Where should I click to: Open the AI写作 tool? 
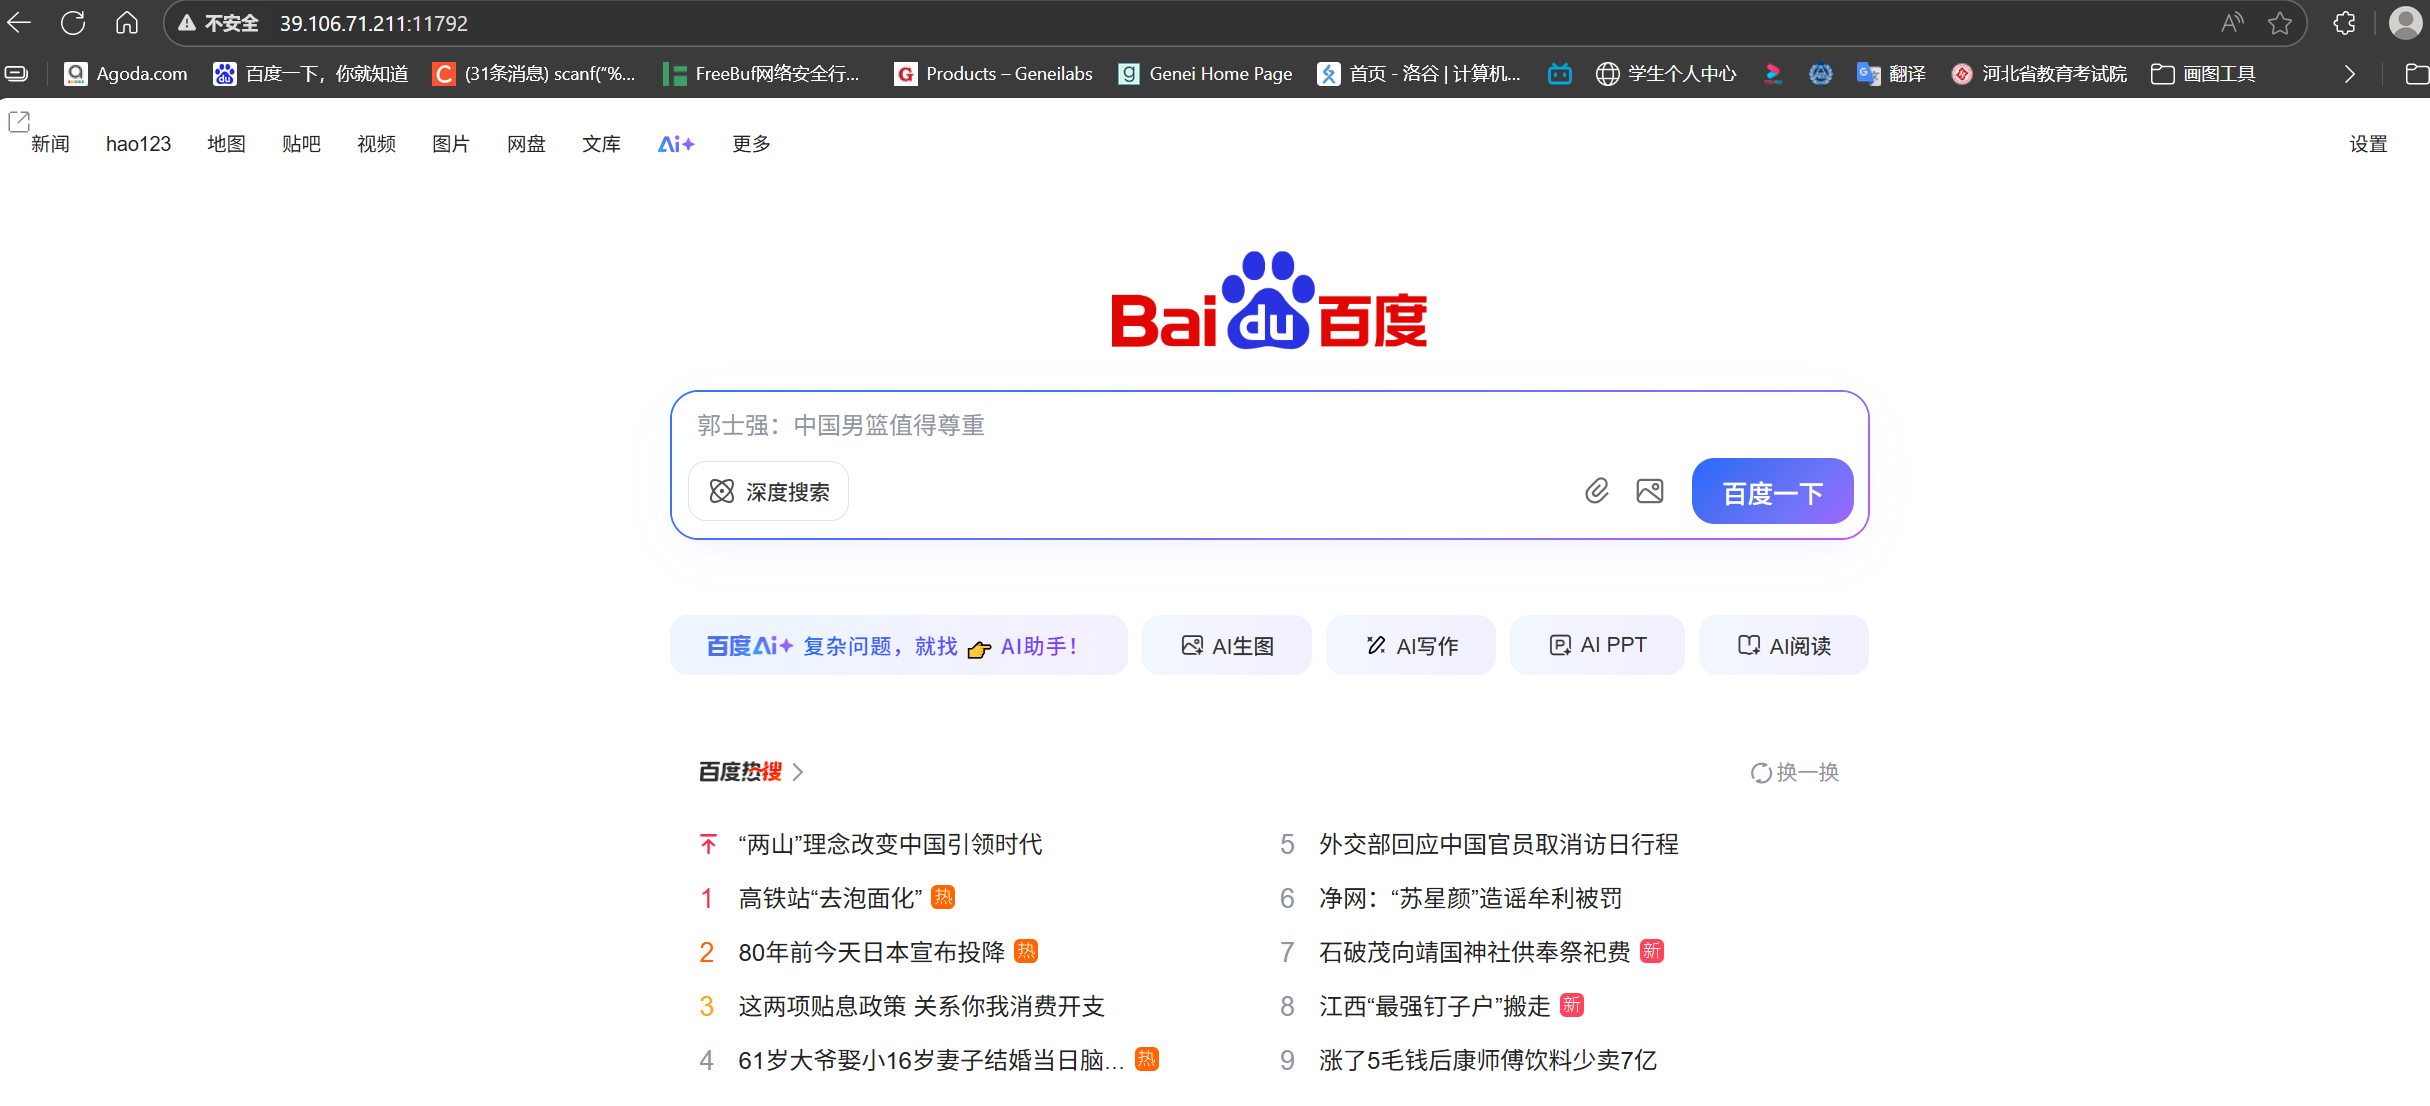(1411, 645)
